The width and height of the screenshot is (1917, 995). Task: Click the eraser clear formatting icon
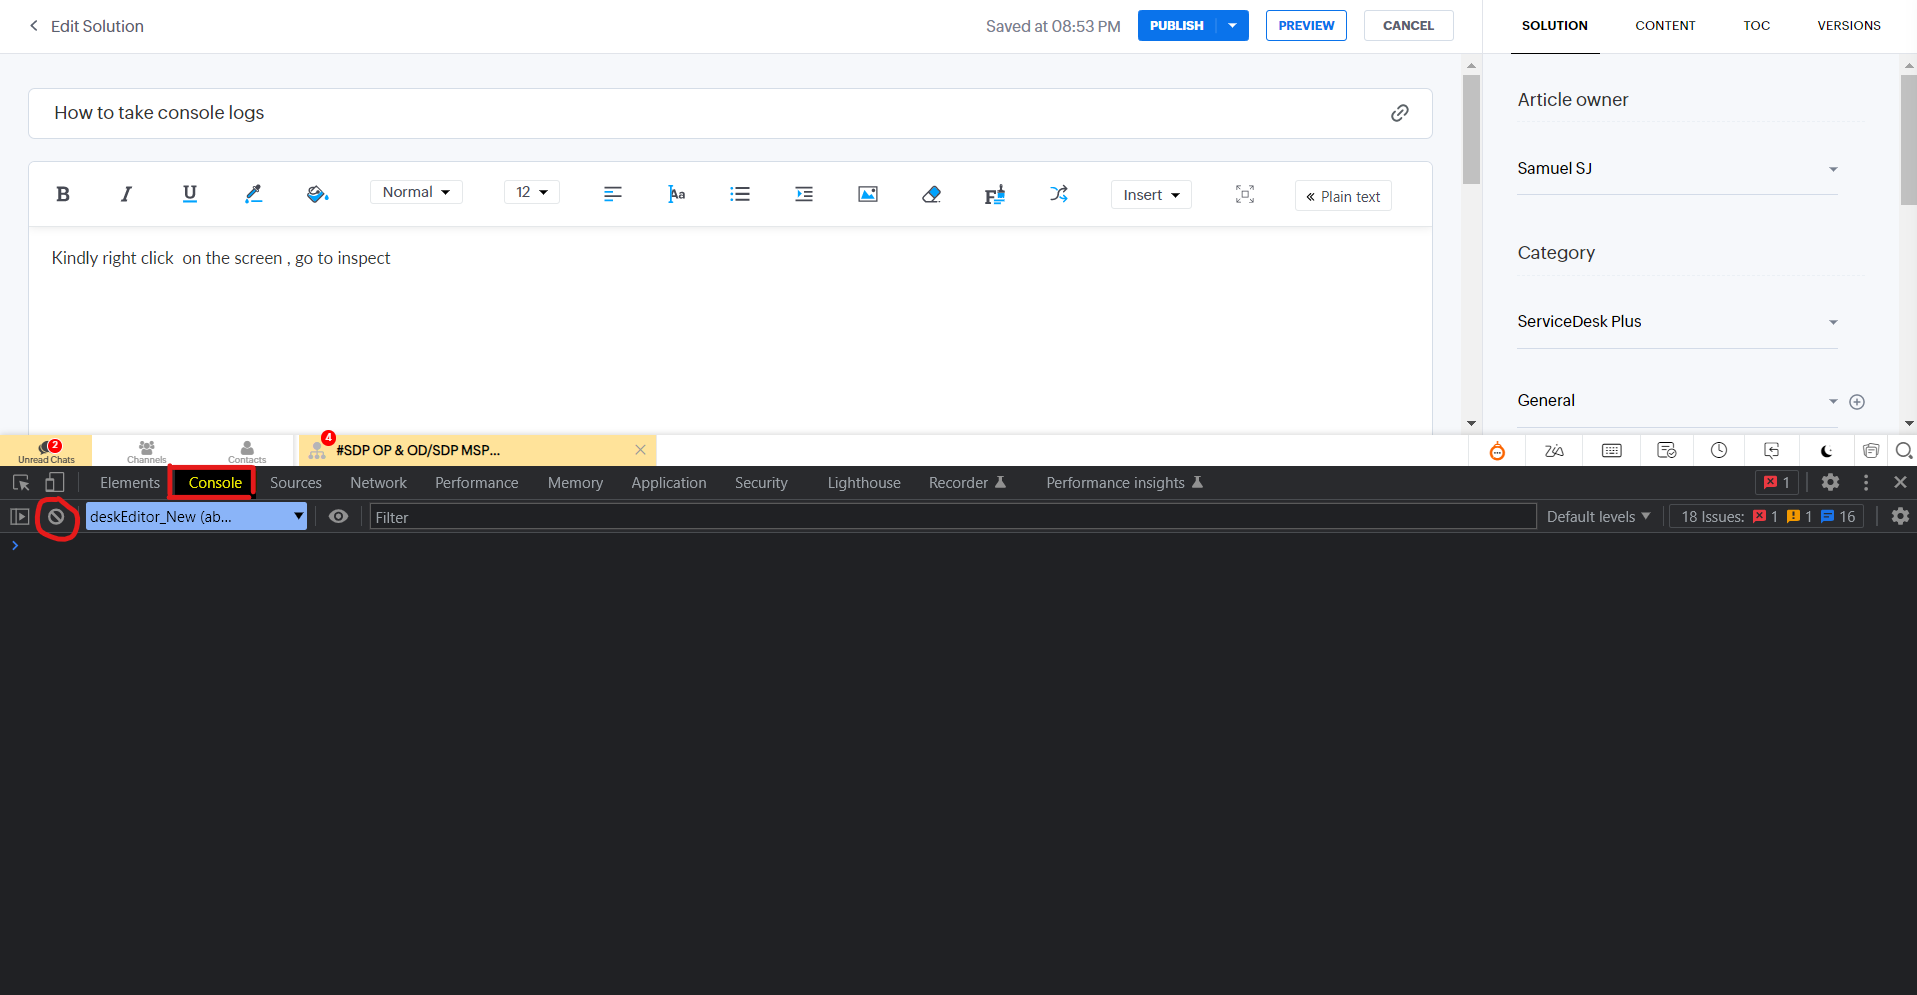[931, 194]
